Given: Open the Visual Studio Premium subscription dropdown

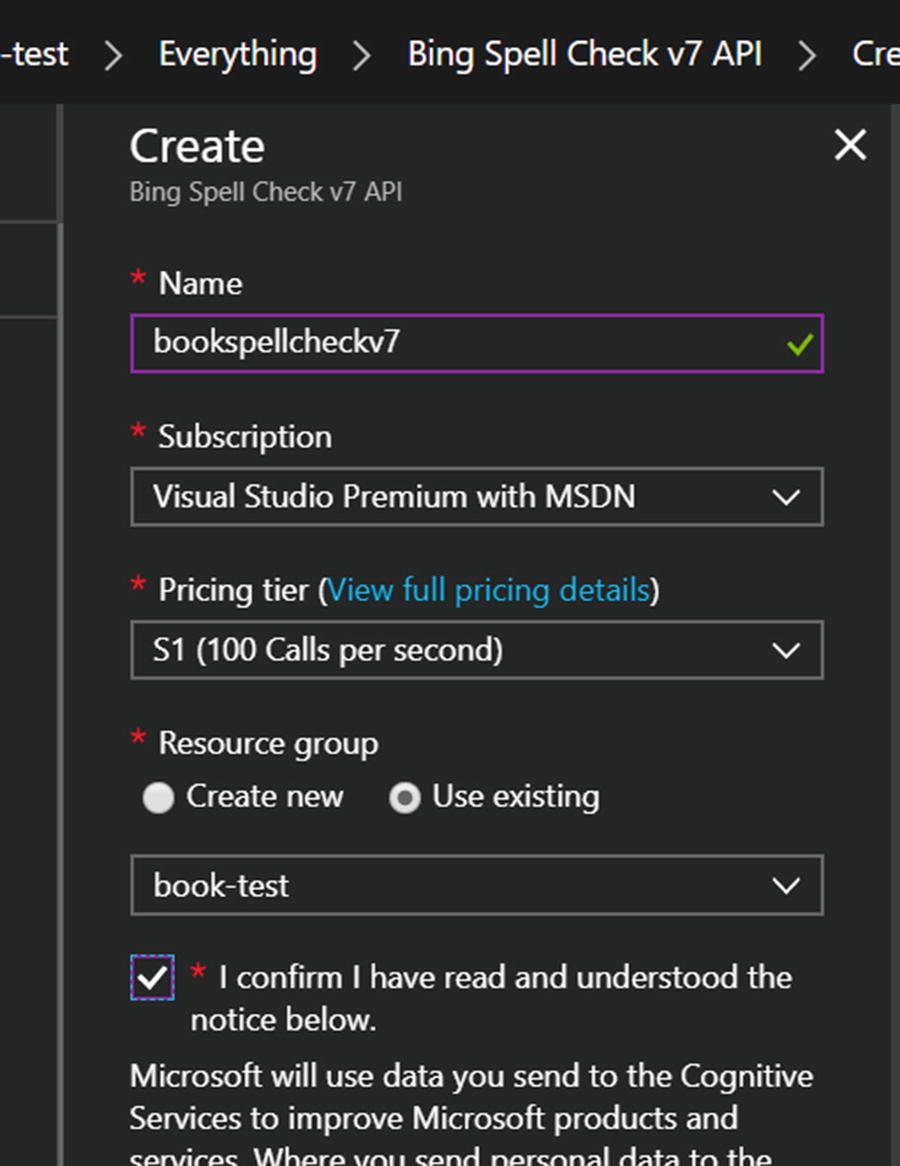Looking at the screenshot, I should tap(450, 497).
